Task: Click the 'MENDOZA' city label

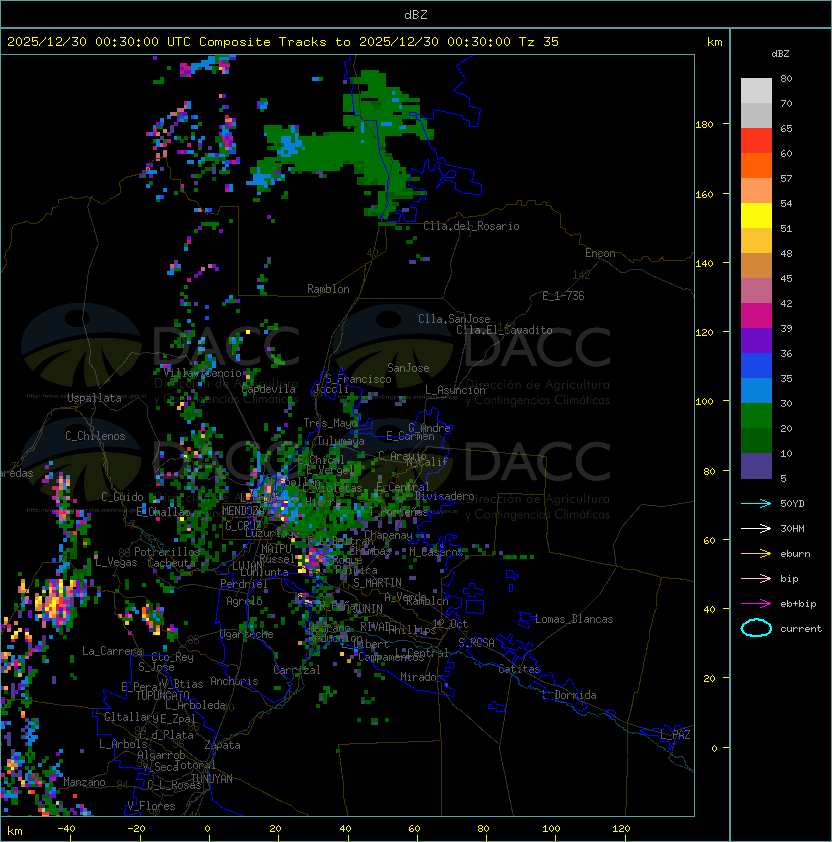Action: (x=242, y=511)
